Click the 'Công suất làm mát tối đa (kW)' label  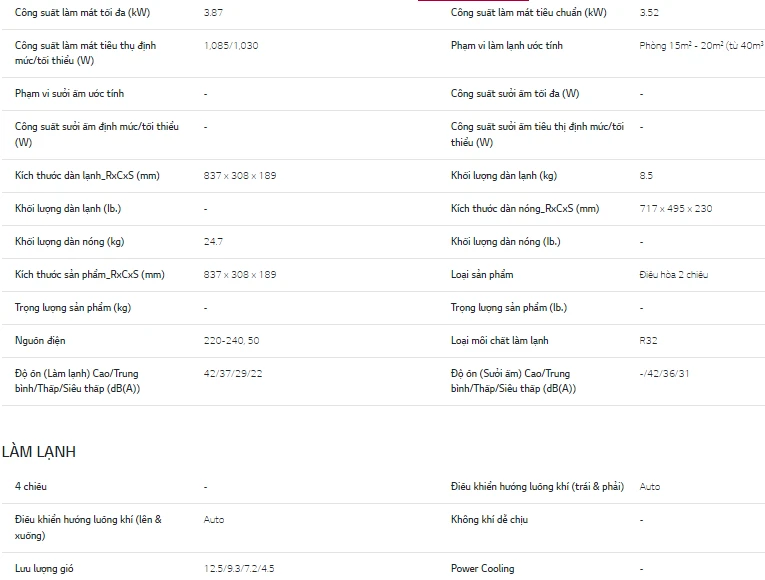point(83,13)
